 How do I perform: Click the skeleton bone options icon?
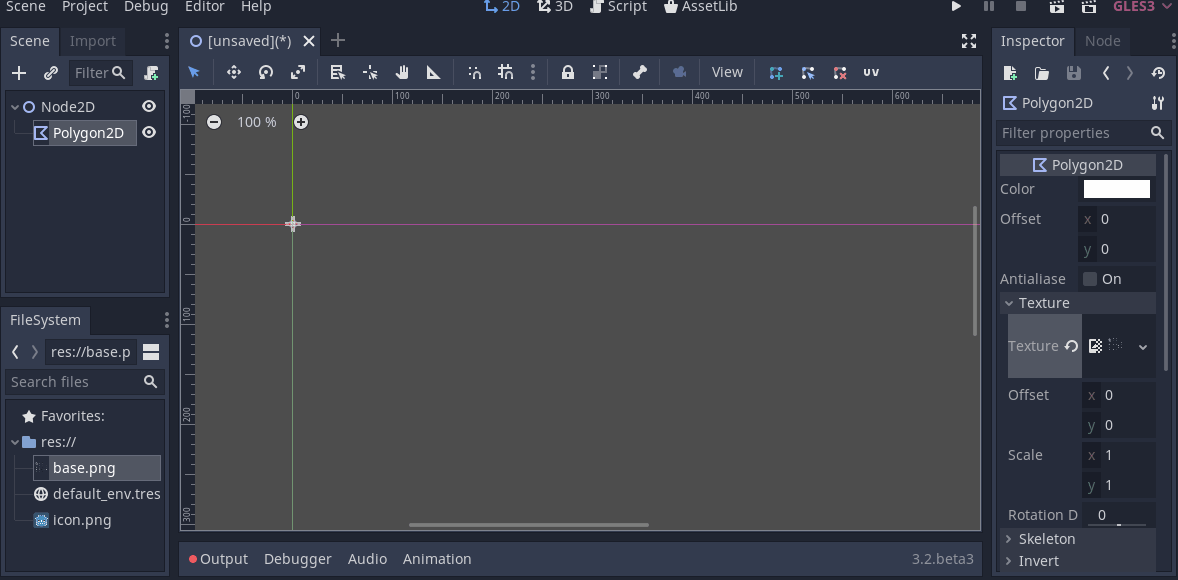click(639, 72)
